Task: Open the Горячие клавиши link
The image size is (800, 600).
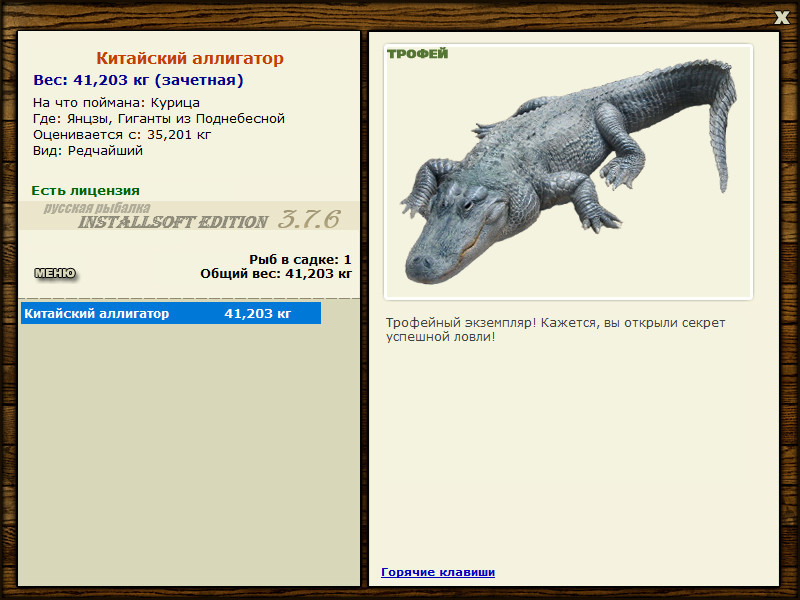Action: [438, 572]
